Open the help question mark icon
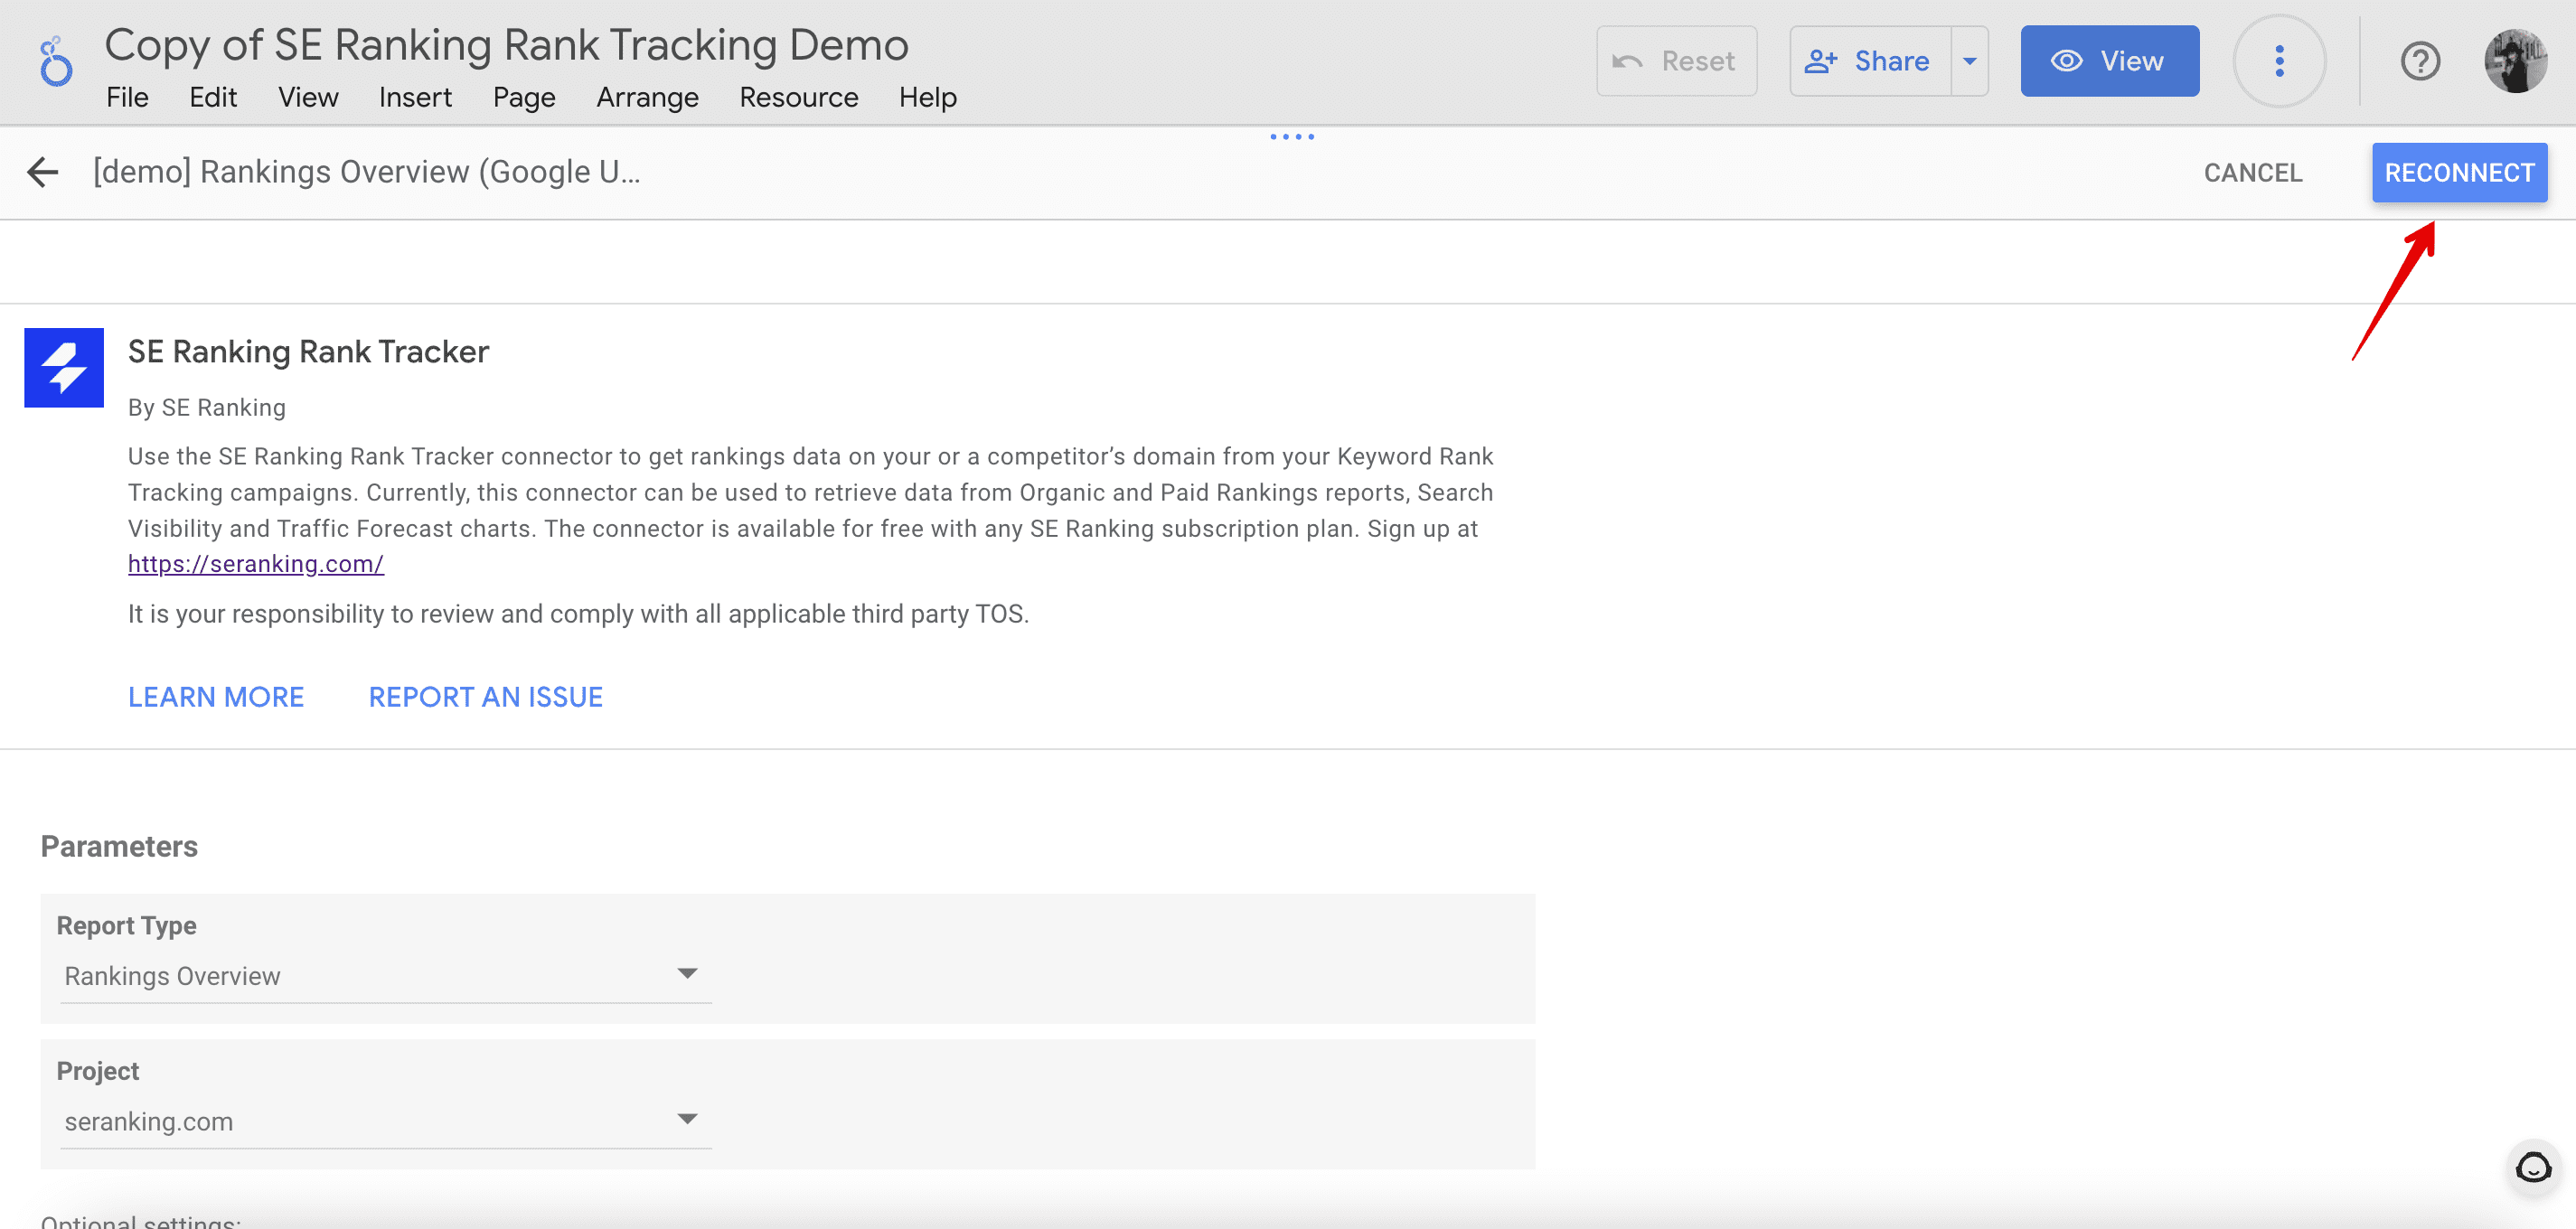 click(x=2420, y=61)
